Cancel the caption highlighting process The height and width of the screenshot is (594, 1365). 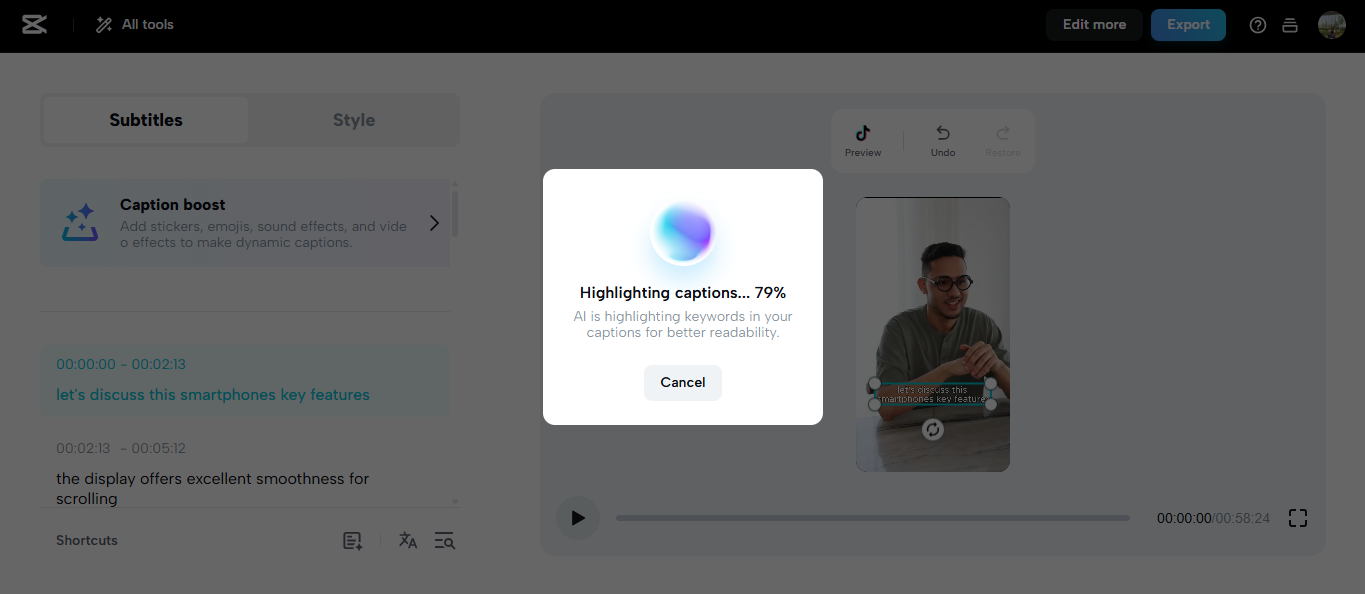coord(682,382)
